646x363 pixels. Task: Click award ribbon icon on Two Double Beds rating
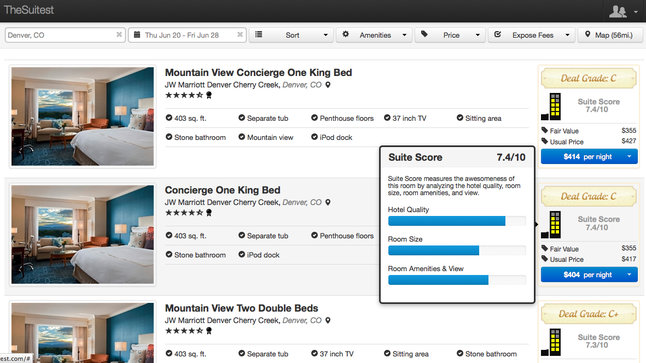pos(209,330)
